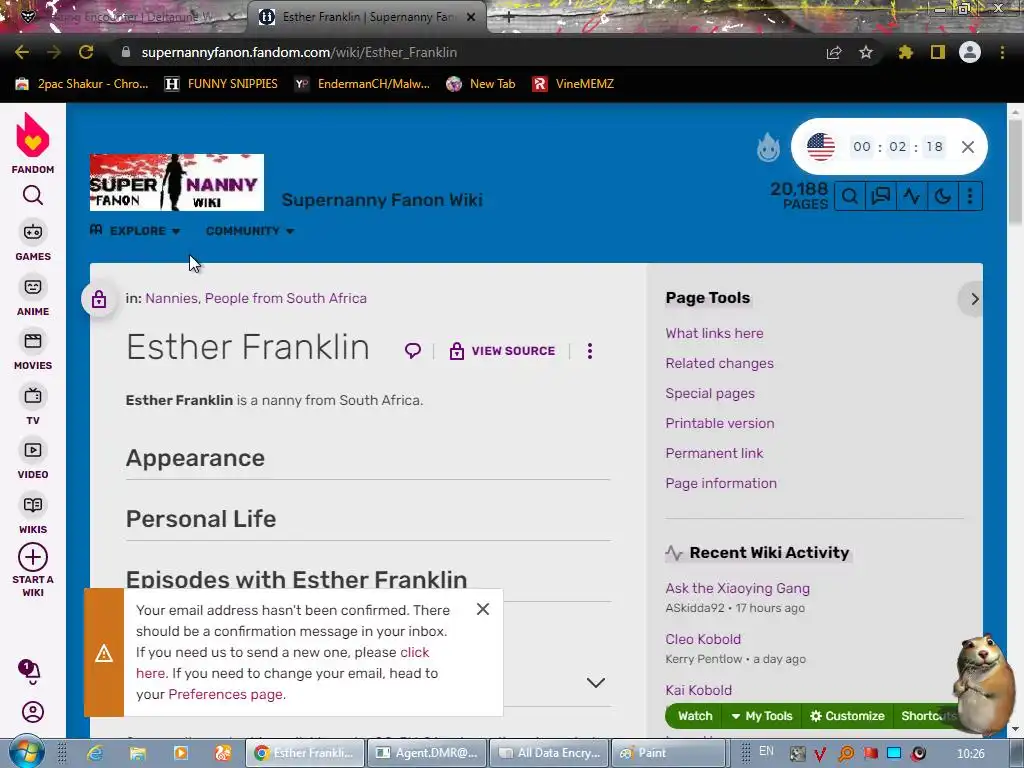Viewport: 1024px width, 768px height.
Task: Open Ask the Xiaoying Gang activity link
Action: [737, 588]
